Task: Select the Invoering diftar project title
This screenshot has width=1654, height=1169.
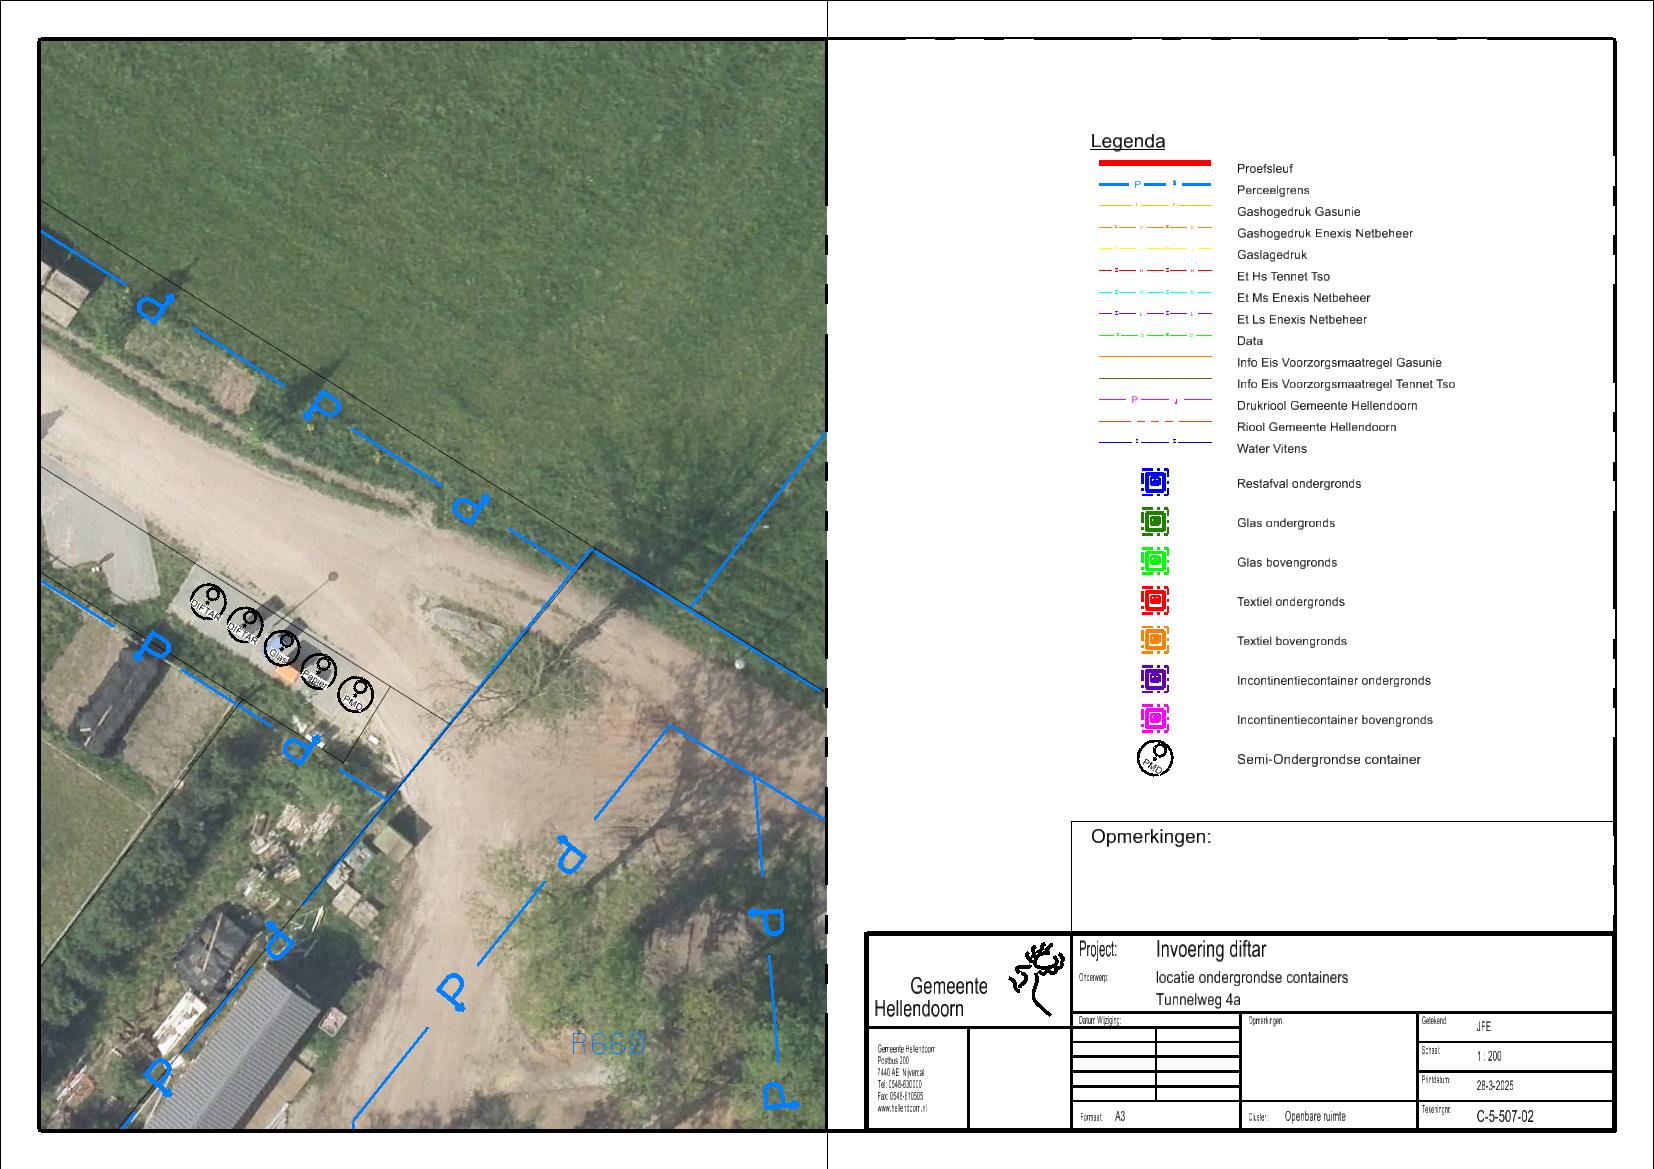Action: (x=1210, y=949)
